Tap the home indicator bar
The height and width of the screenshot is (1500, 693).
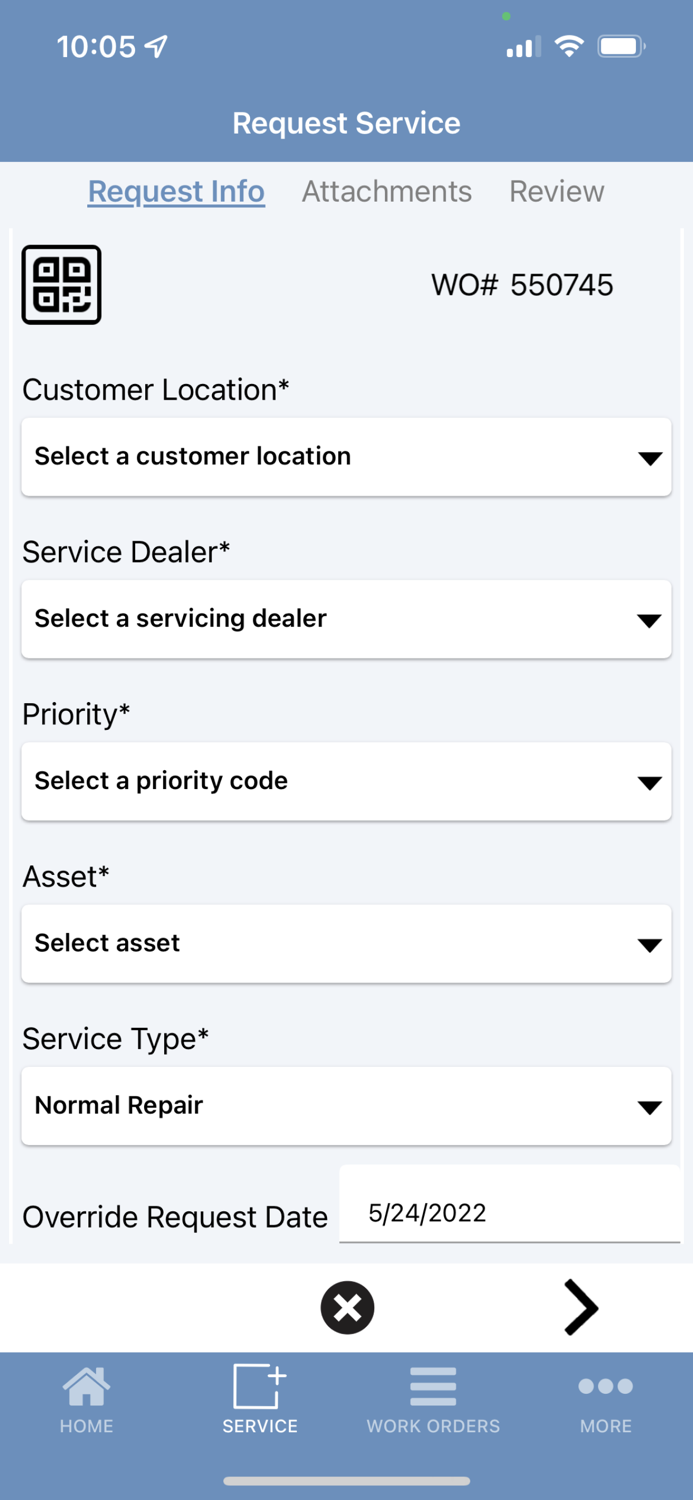click(x=347, y=1481)
